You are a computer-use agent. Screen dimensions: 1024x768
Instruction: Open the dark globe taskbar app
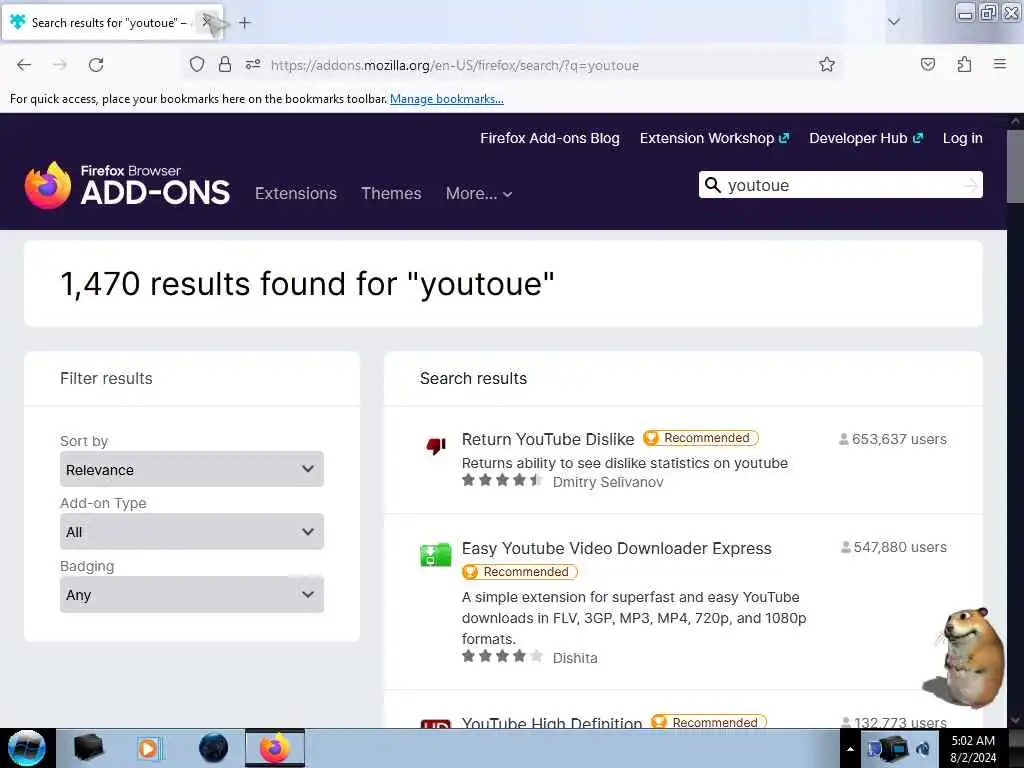pos(214,748)
